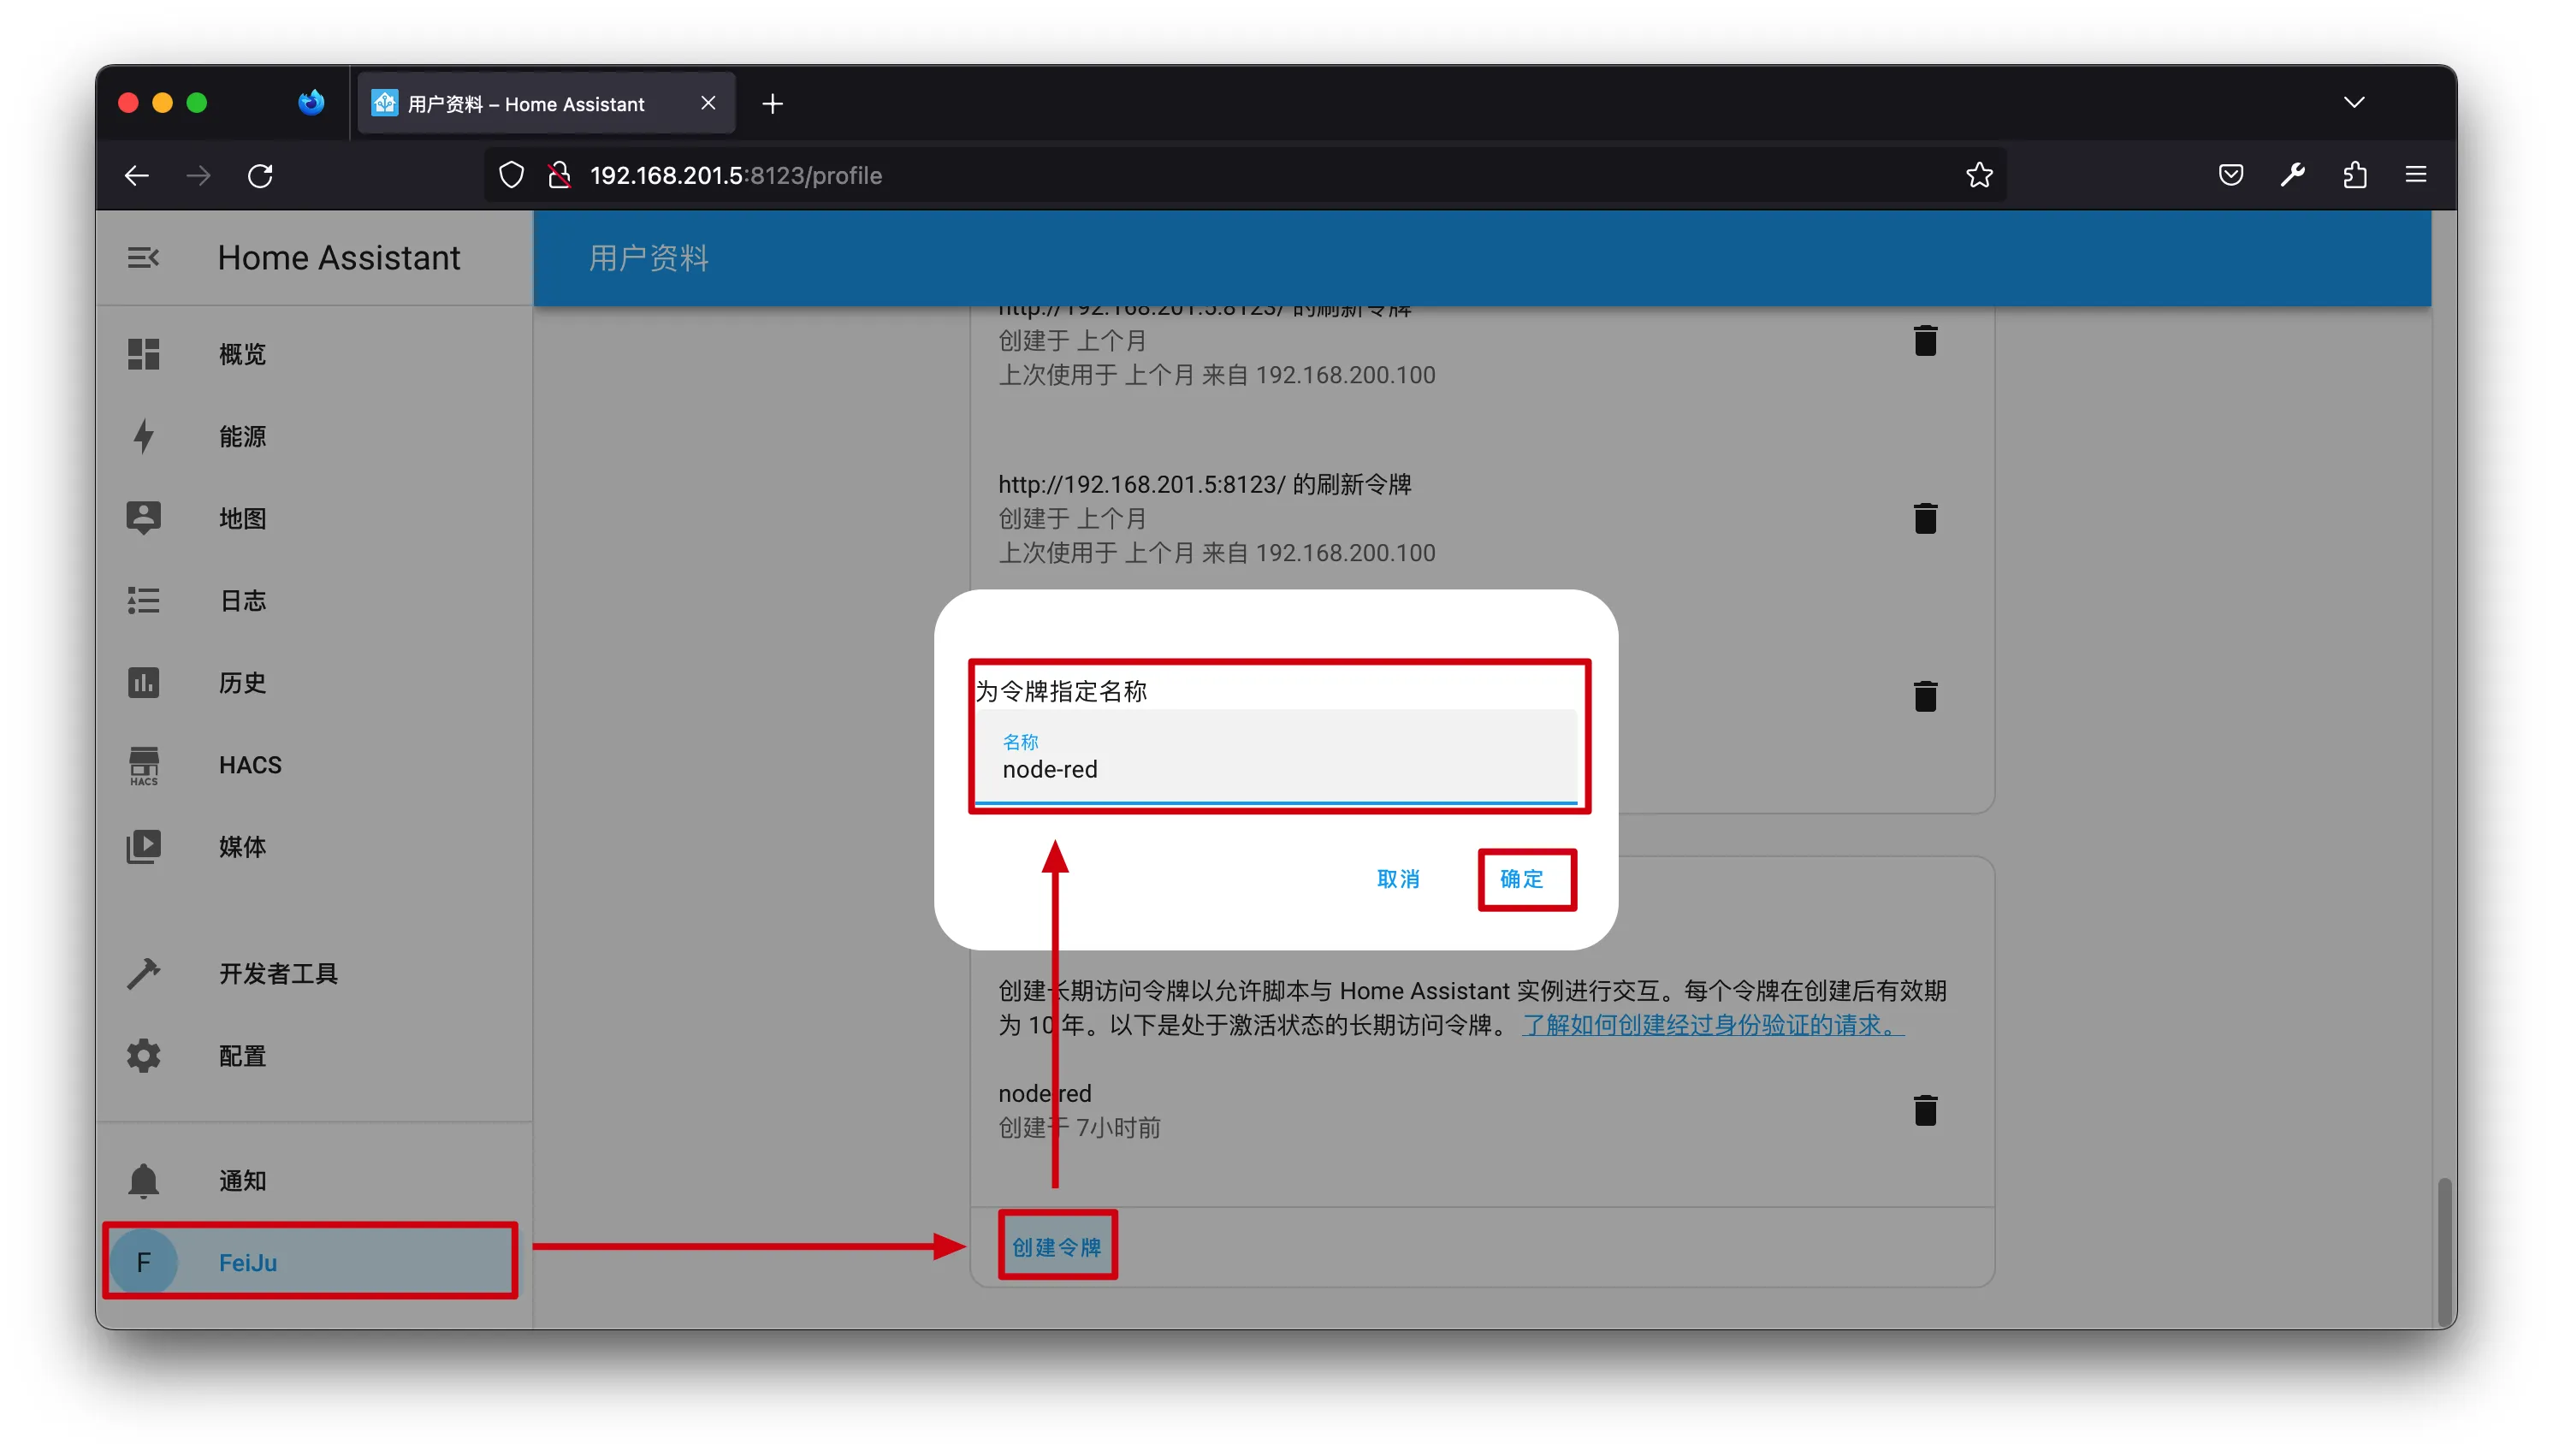
Task: Delete the node-red long-lived token
Action: click(x=1925, y=1110)
